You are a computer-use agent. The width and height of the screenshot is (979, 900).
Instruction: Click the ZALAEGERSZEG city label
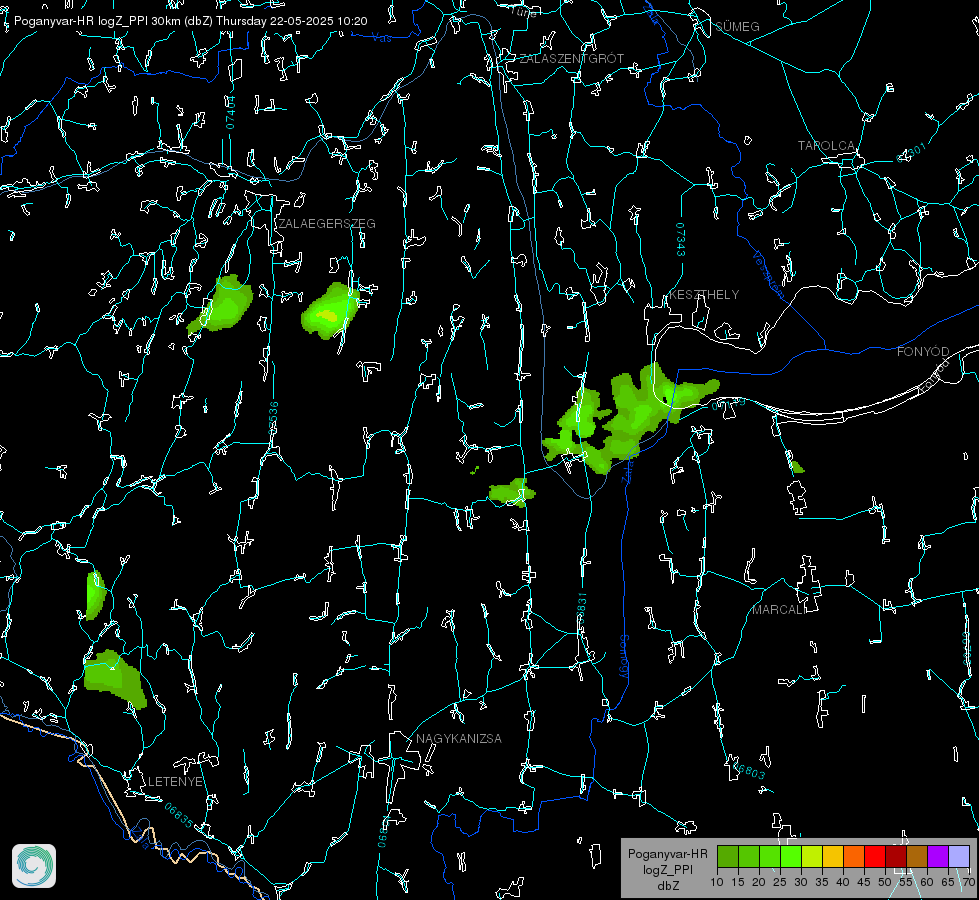327,224
